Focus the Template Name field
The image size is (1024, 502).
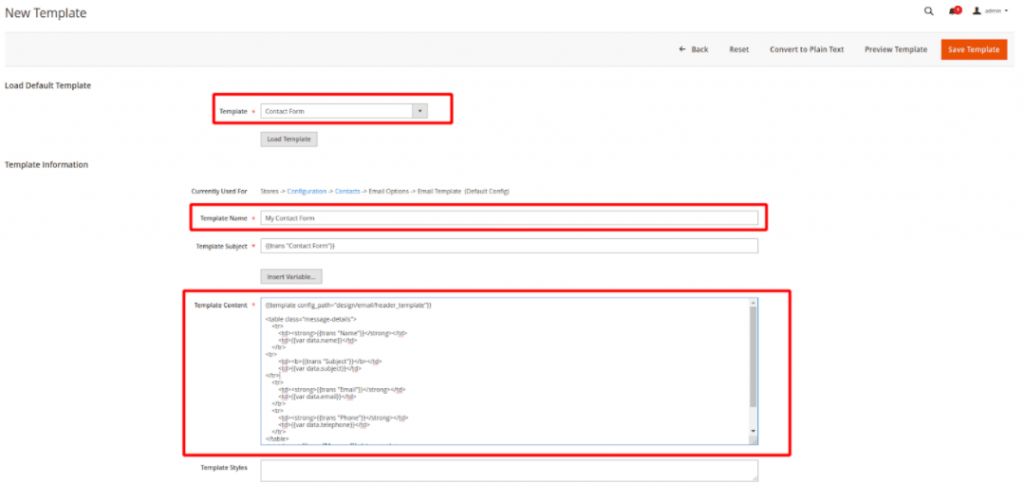(508, 217)
